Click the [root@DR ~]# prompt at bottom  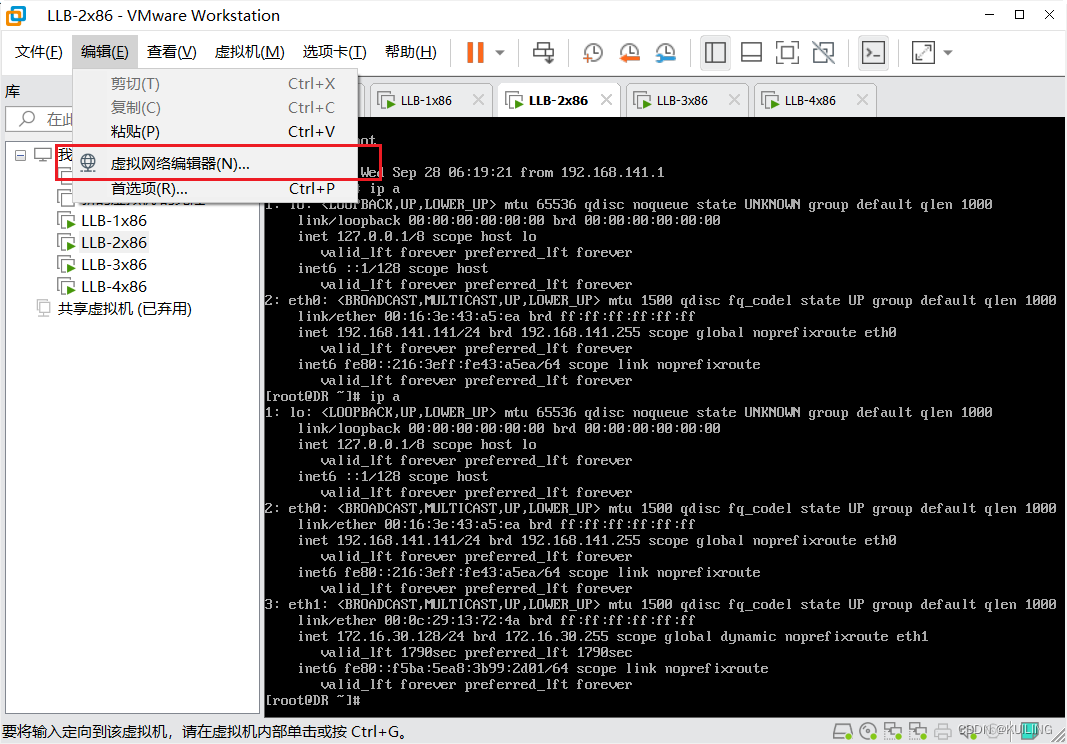pos(312,700)
